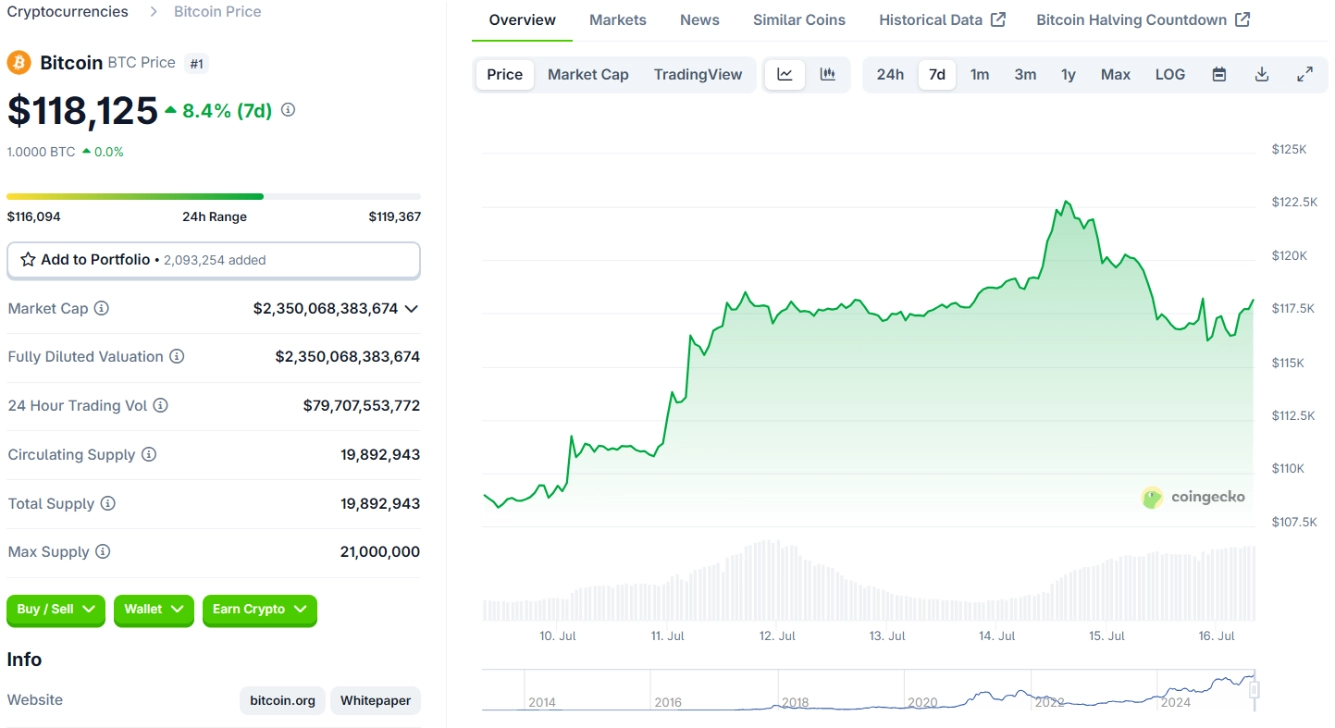The width and height of the screenshot is (1335, 728).
Task: Click the 14. Jul axis label
Action: pos(997,636)
